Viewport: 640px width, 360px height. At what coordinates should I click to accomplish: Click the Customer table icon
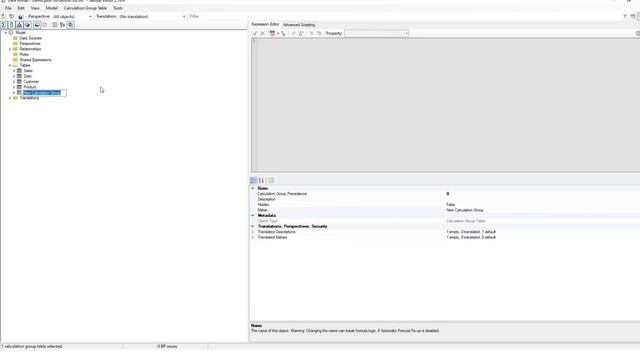click(x=19, y=82)
